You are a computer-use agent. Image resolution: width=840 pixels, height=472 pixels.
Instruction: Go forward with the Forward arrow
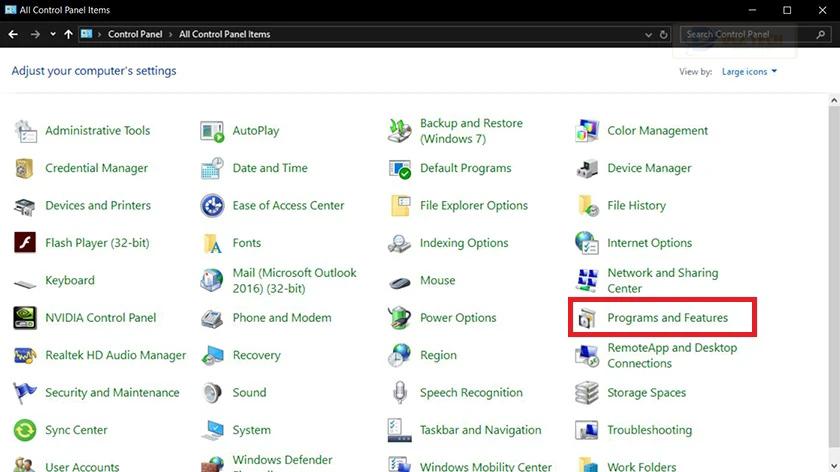pyautogui.click(x=35, y=34)
